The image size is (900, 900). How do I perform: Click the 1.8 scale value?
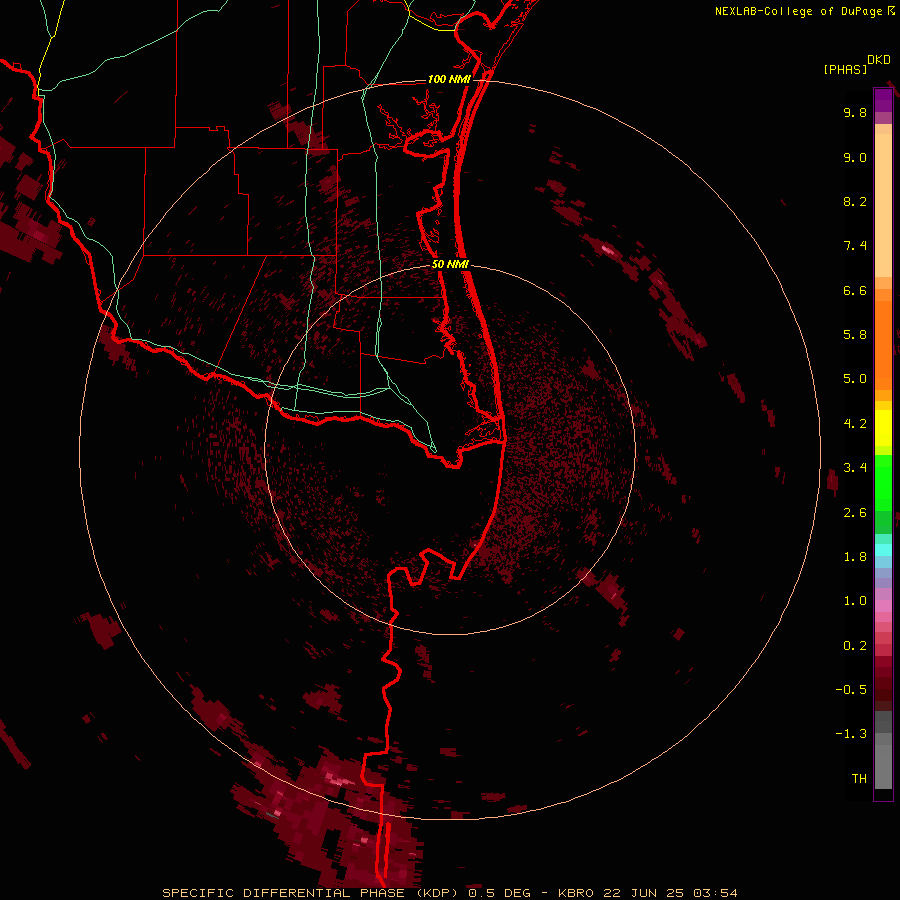pos(855,557)
